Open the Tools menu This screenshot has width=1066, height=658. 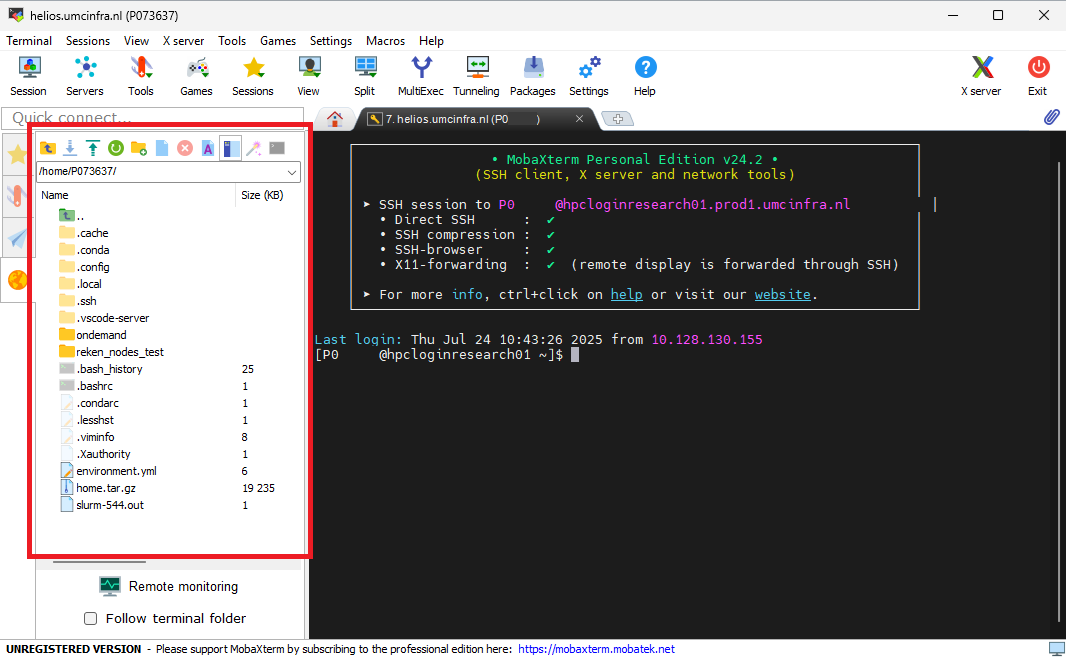pos(232,41)
